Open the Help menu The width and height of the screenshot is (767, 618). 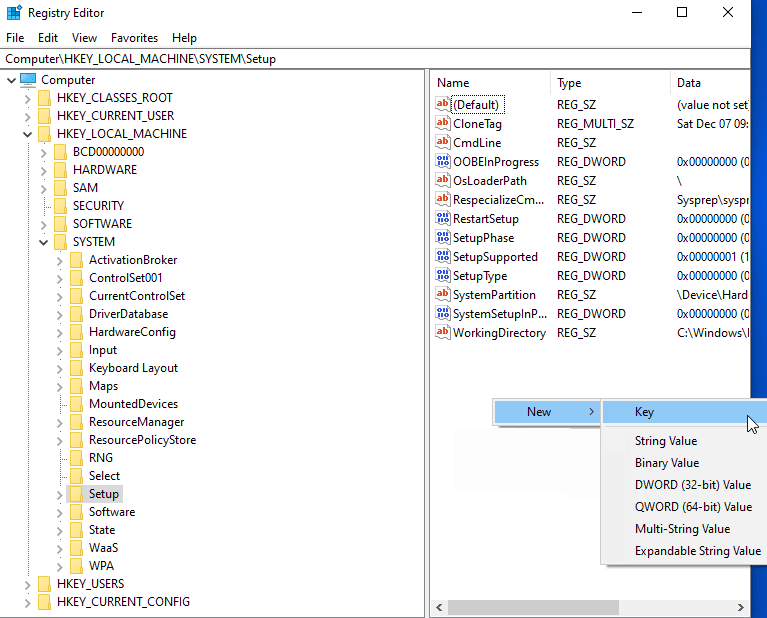(184, 38)
